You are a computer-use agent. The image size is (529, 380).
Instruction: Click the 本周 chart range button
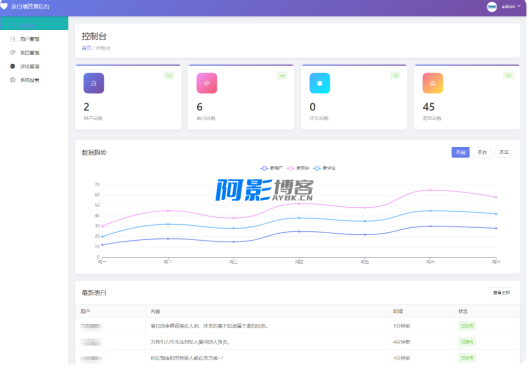point(461,152)
